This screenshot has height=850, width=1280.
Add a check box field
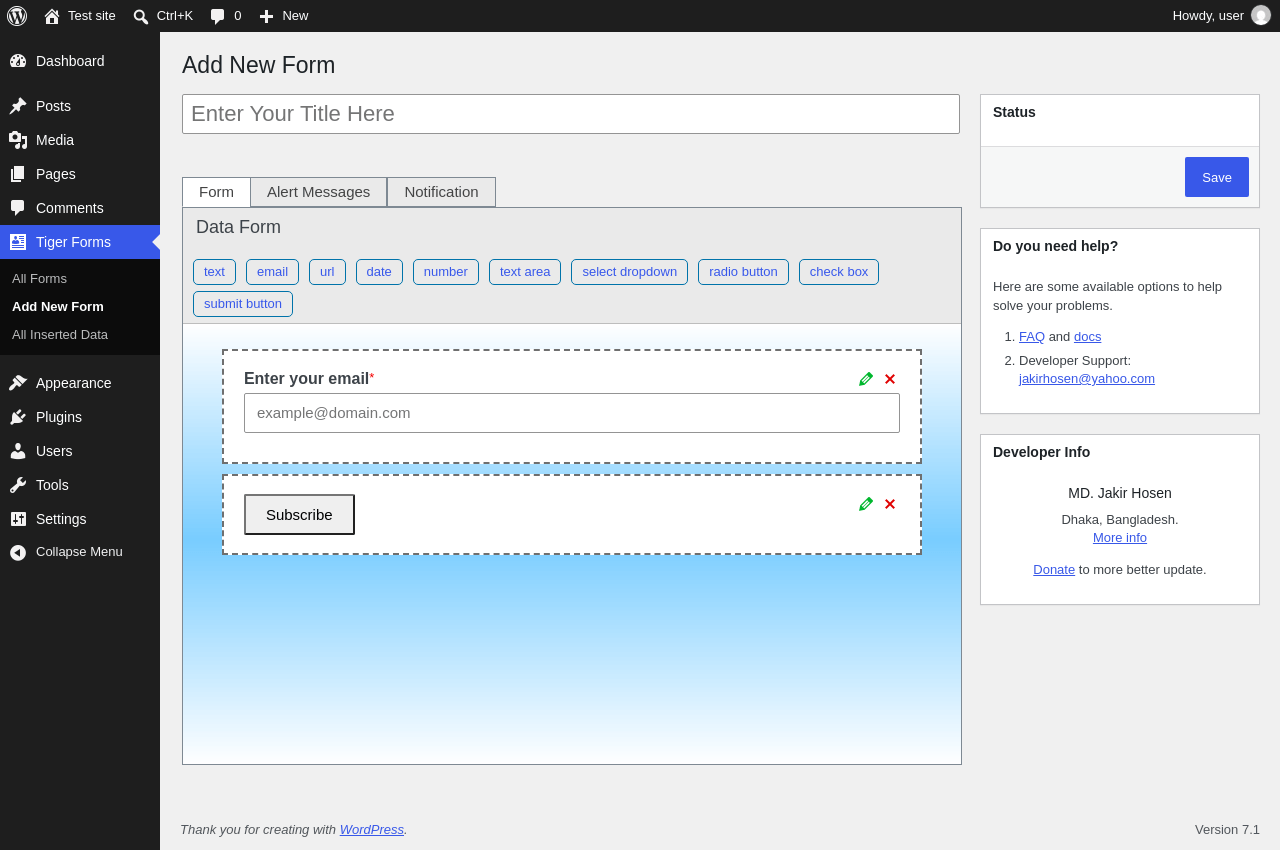pyautogui.click(x=839, y=272)
